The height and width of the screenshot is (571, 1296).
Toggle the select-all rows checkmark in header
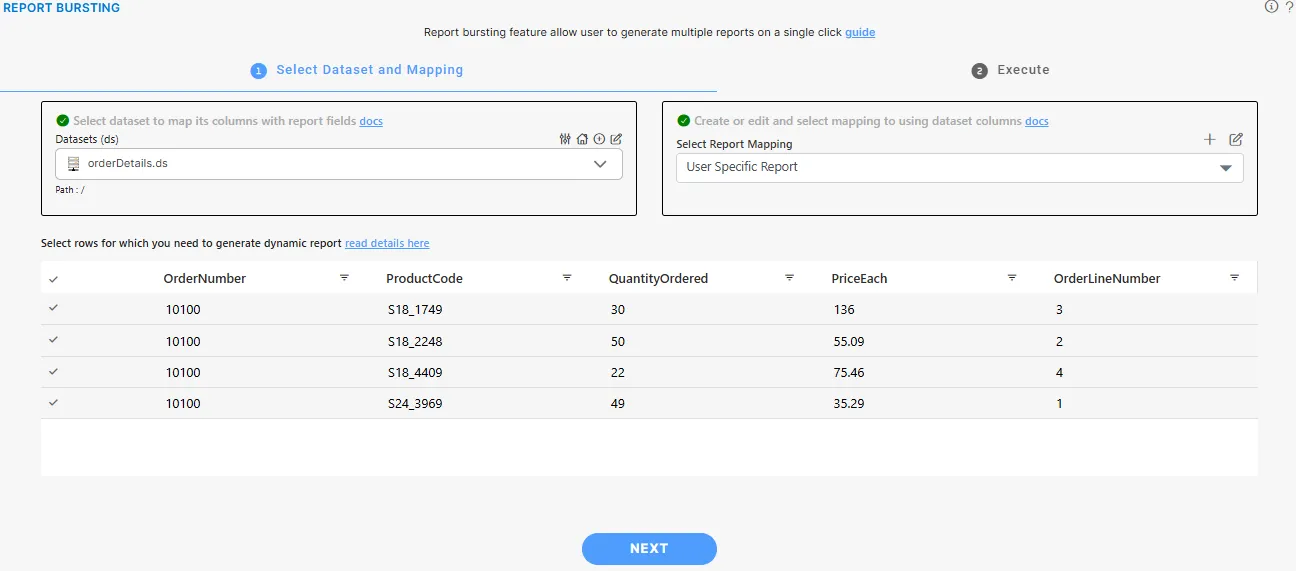53,279
